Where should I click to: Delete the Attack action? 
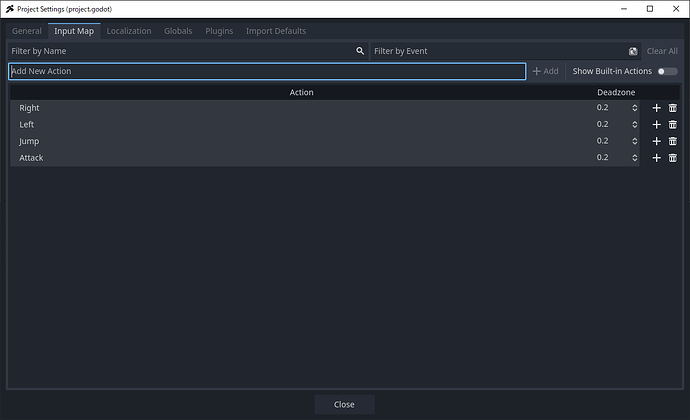click(673, 158)
